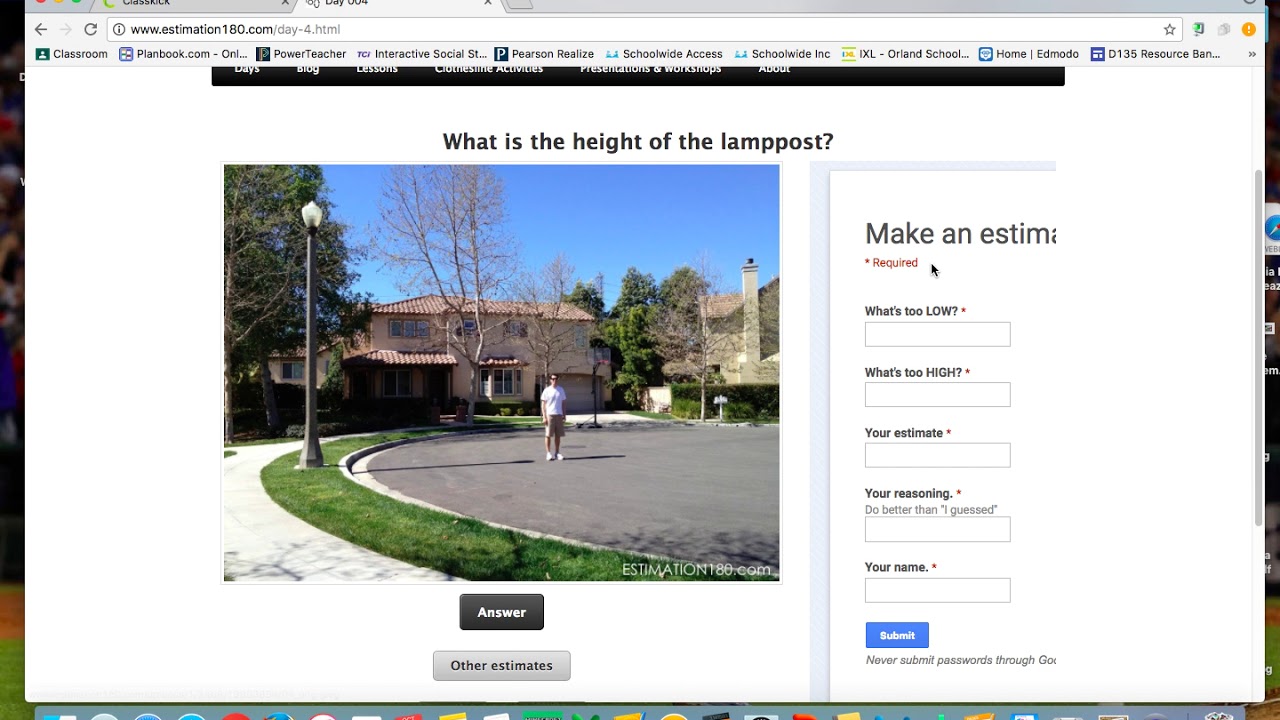Screen dimensions: 1280x720
Task: Open Presentations & Workshops navigation item
Action: [x=651, y=70]
